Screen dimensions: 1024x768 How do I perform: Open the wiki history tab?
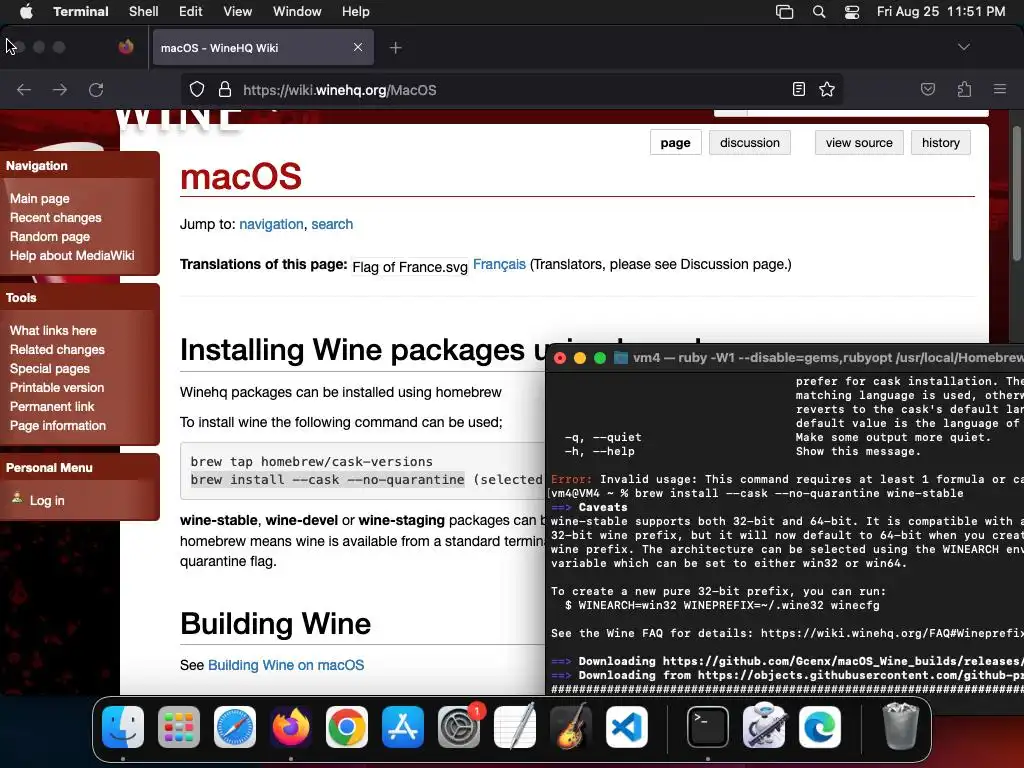(x=940, y=142)
